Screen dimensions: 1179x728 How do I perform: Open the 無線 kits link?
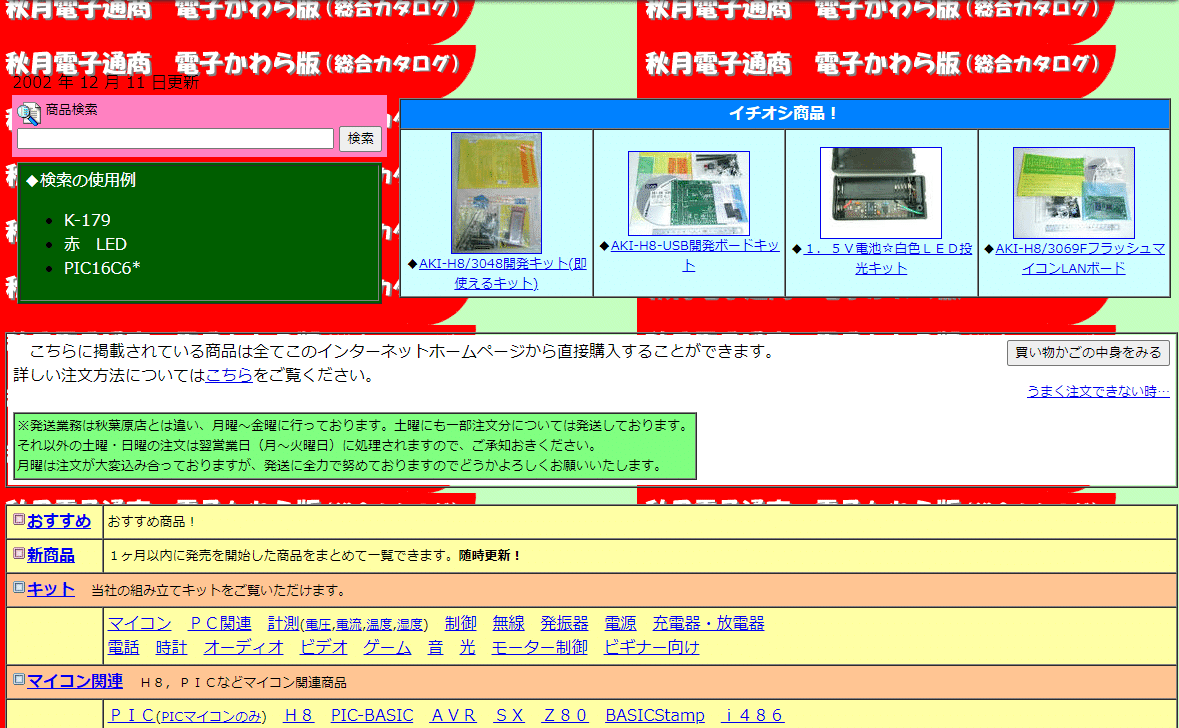click(508, 623)
